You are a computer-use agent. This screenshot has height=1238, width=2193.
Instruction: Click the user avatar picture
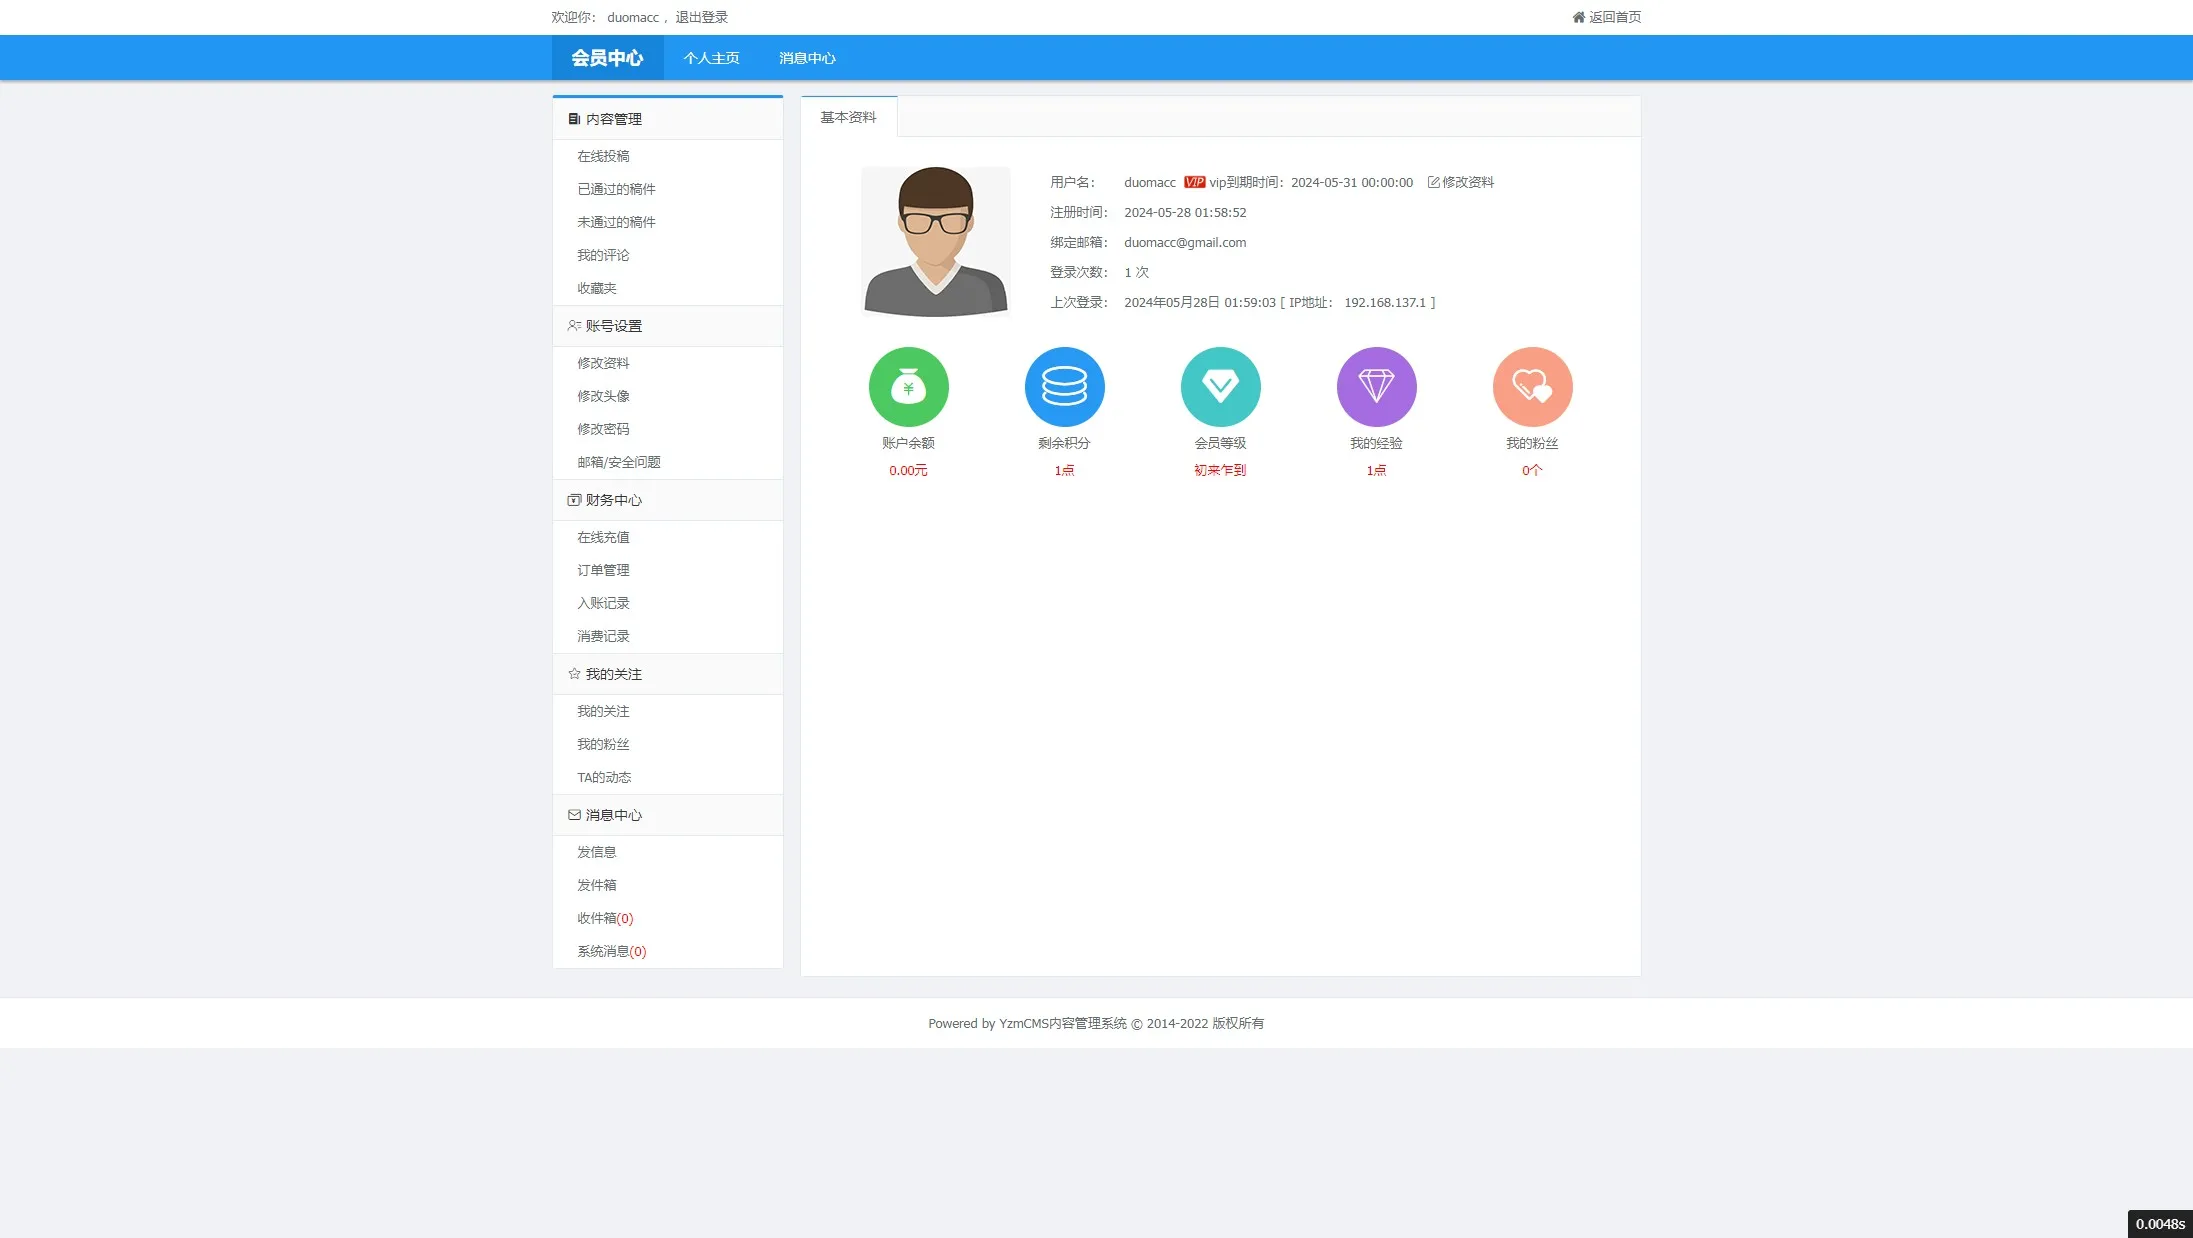935,242
